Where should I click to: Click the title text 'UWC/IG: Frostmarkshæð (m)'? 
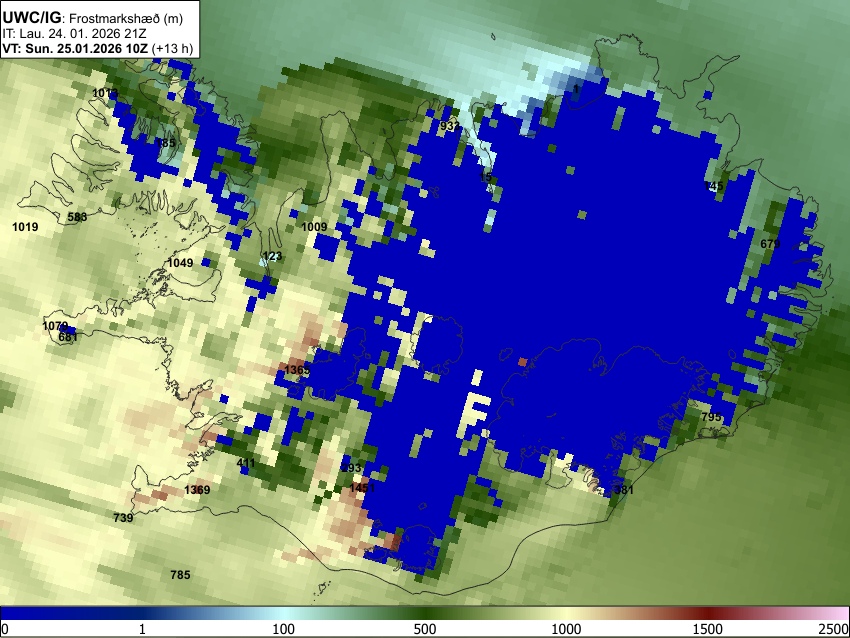point(93,18)
